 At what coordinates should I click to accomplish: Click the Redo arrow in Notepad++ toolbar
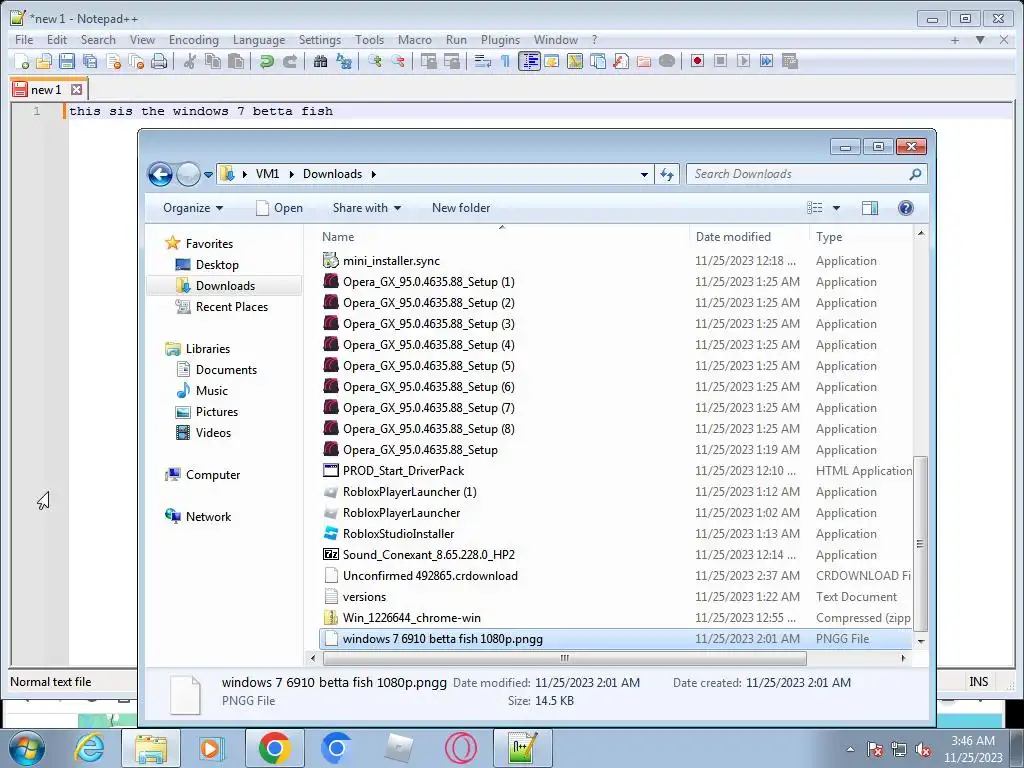(290, 61)
